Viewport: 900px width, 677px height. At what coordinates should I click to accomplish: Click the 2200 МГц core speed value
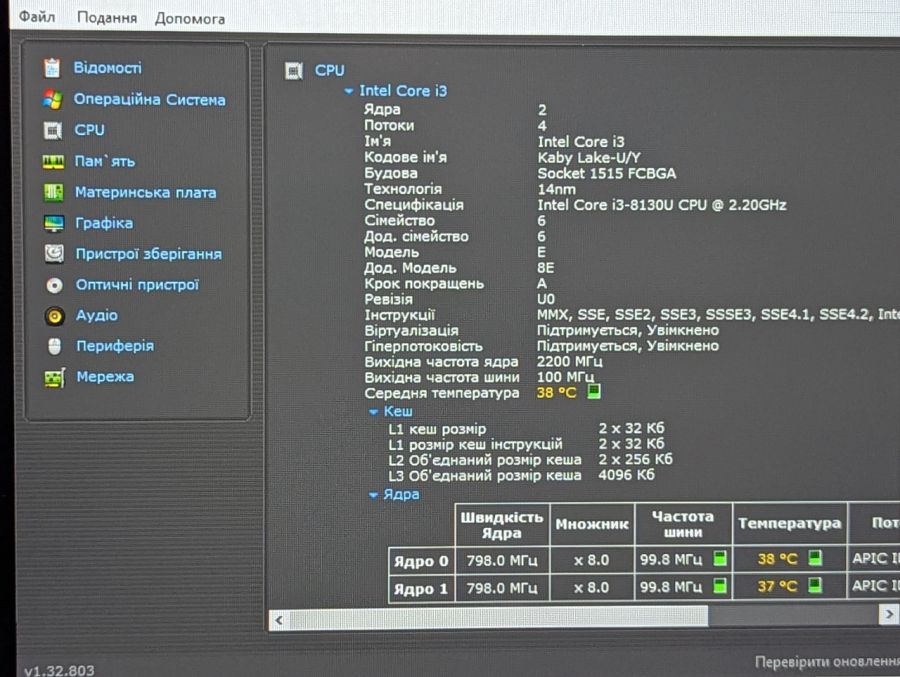[x=569, y=361]
